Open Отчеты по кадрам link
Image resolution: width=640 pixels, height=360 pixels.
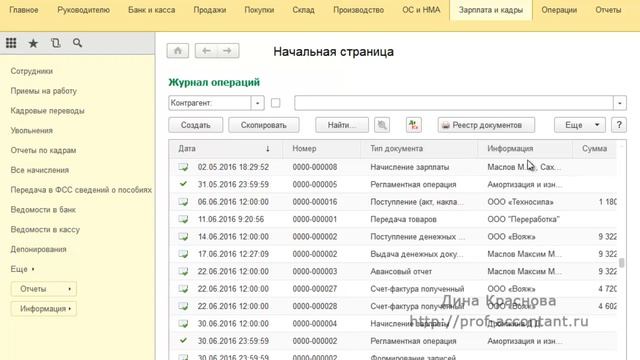43,150
